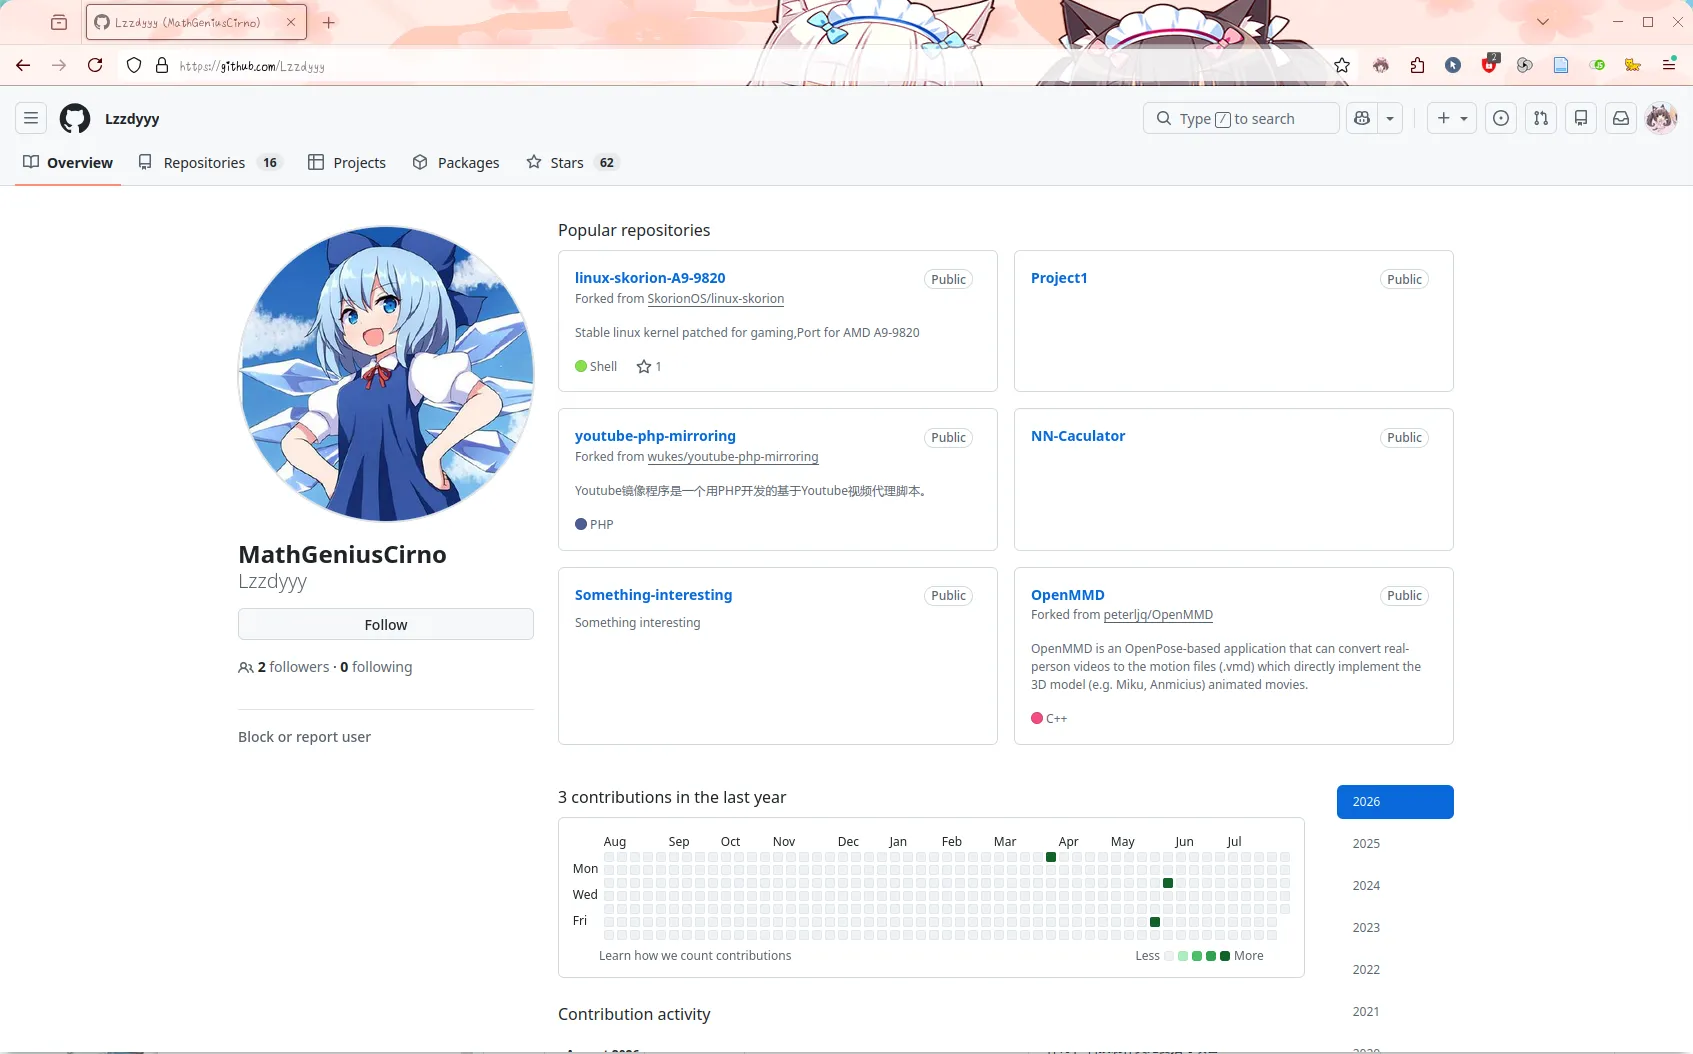Viewport: 1693px width, 1054px height.
Task: Click the red shield extension icon
Action: point(1490,65)
